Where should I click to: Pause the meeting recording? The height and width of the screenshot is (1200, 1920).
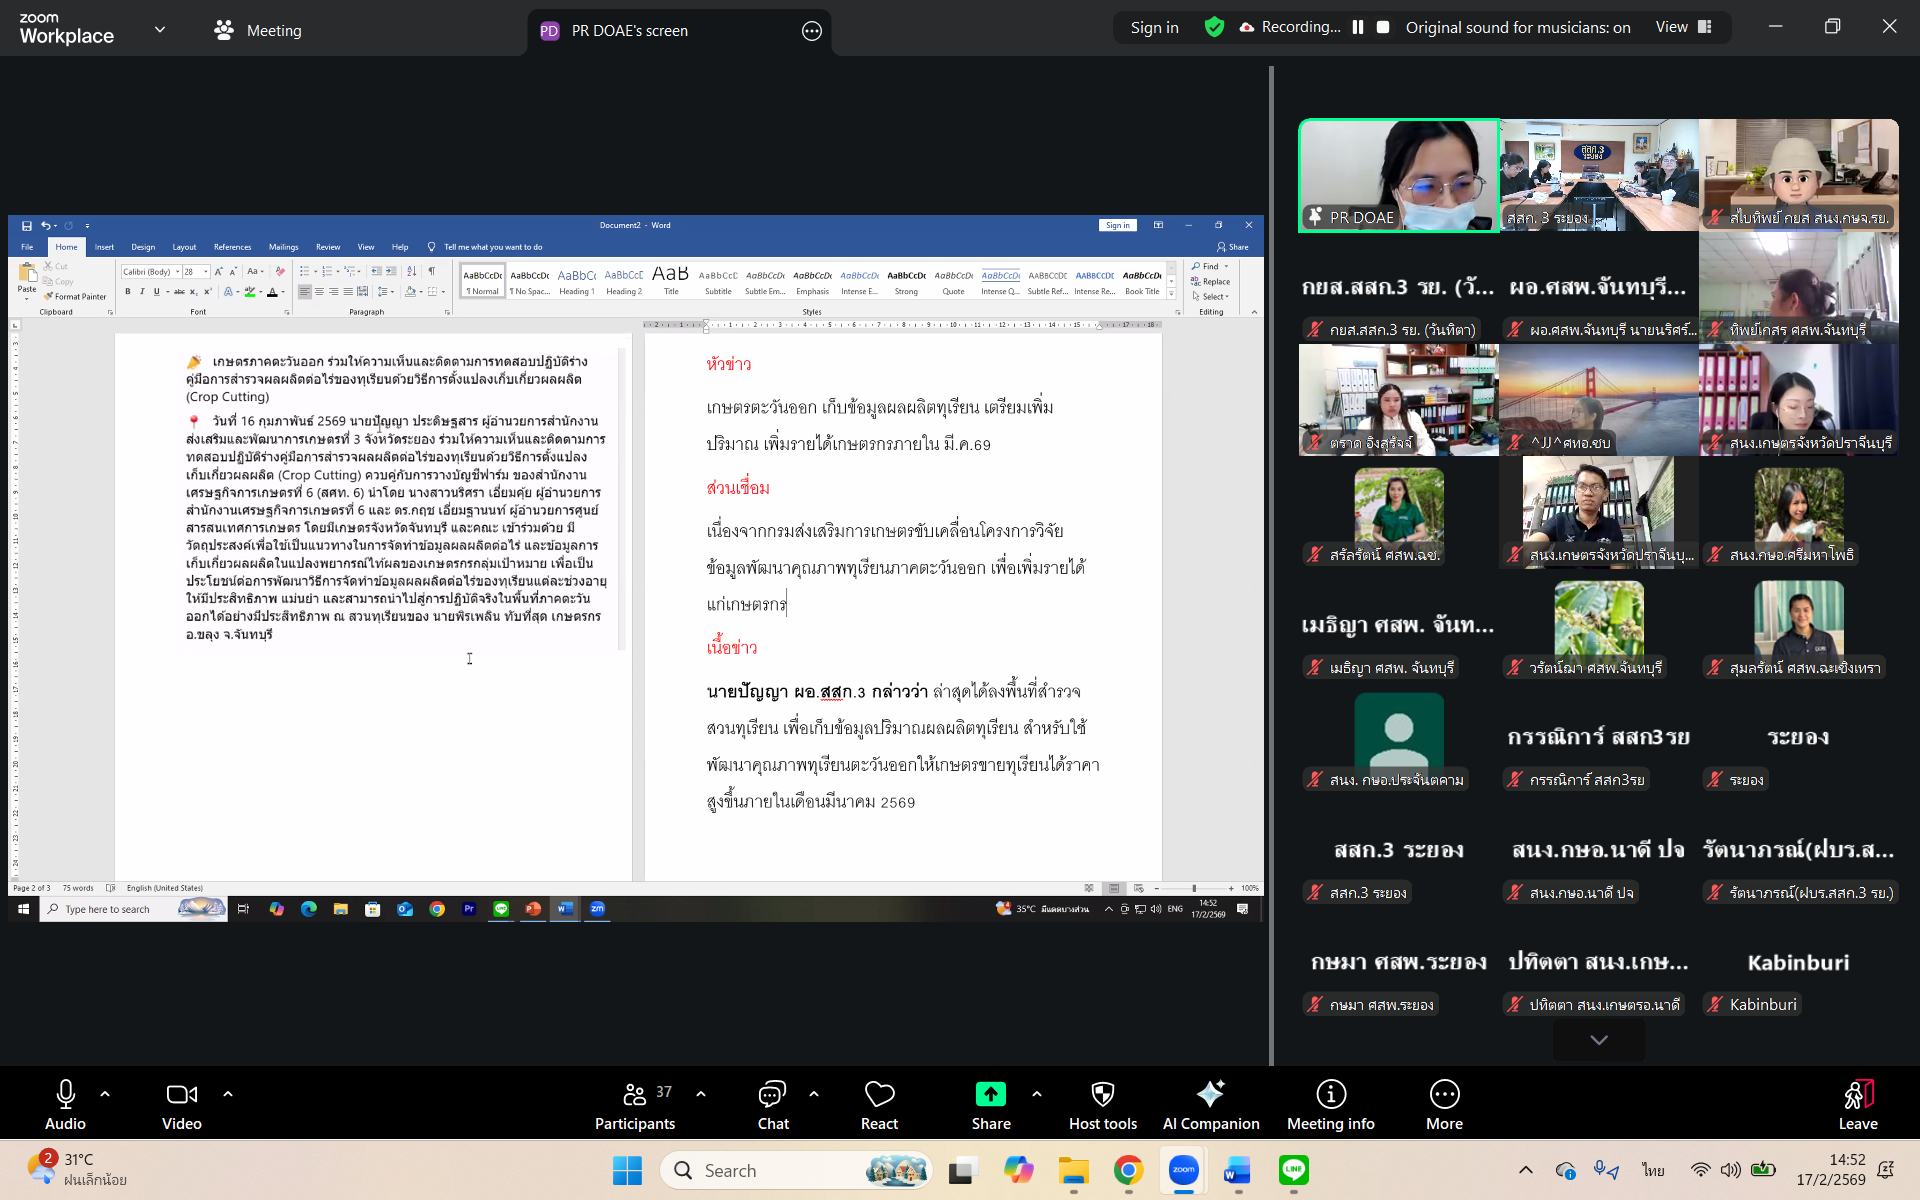[x=1358, y=28]
